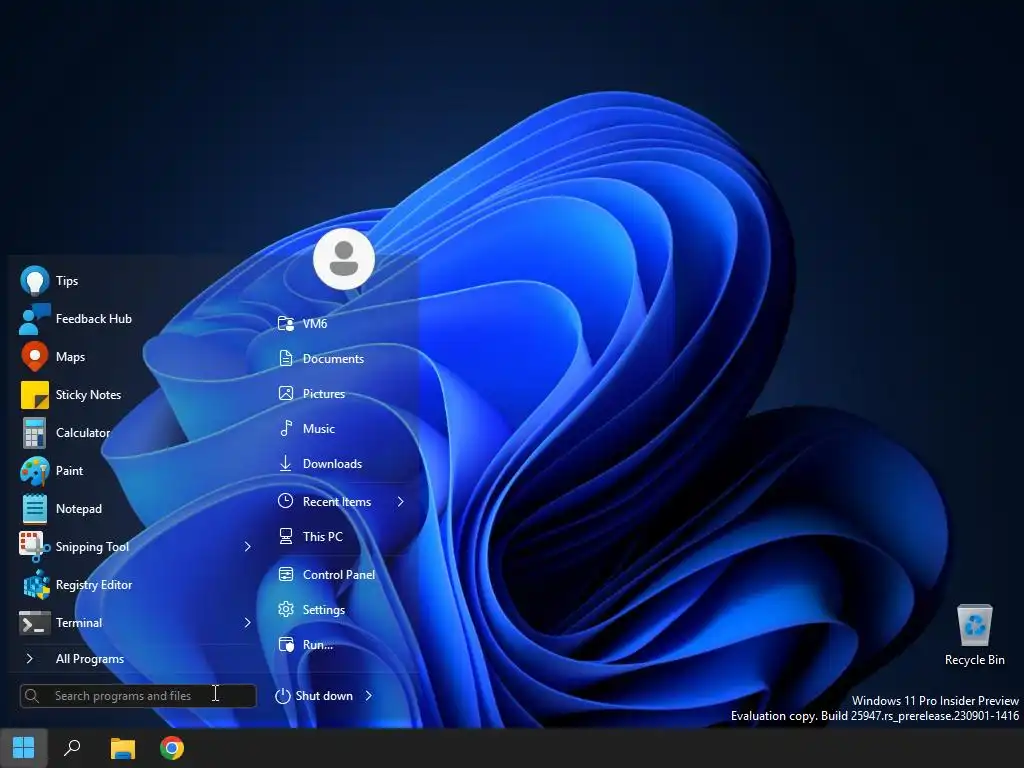Viewport: 1024px width, 768px height.
Task: Click the user account avatar picture
Action: pos(344,259)
